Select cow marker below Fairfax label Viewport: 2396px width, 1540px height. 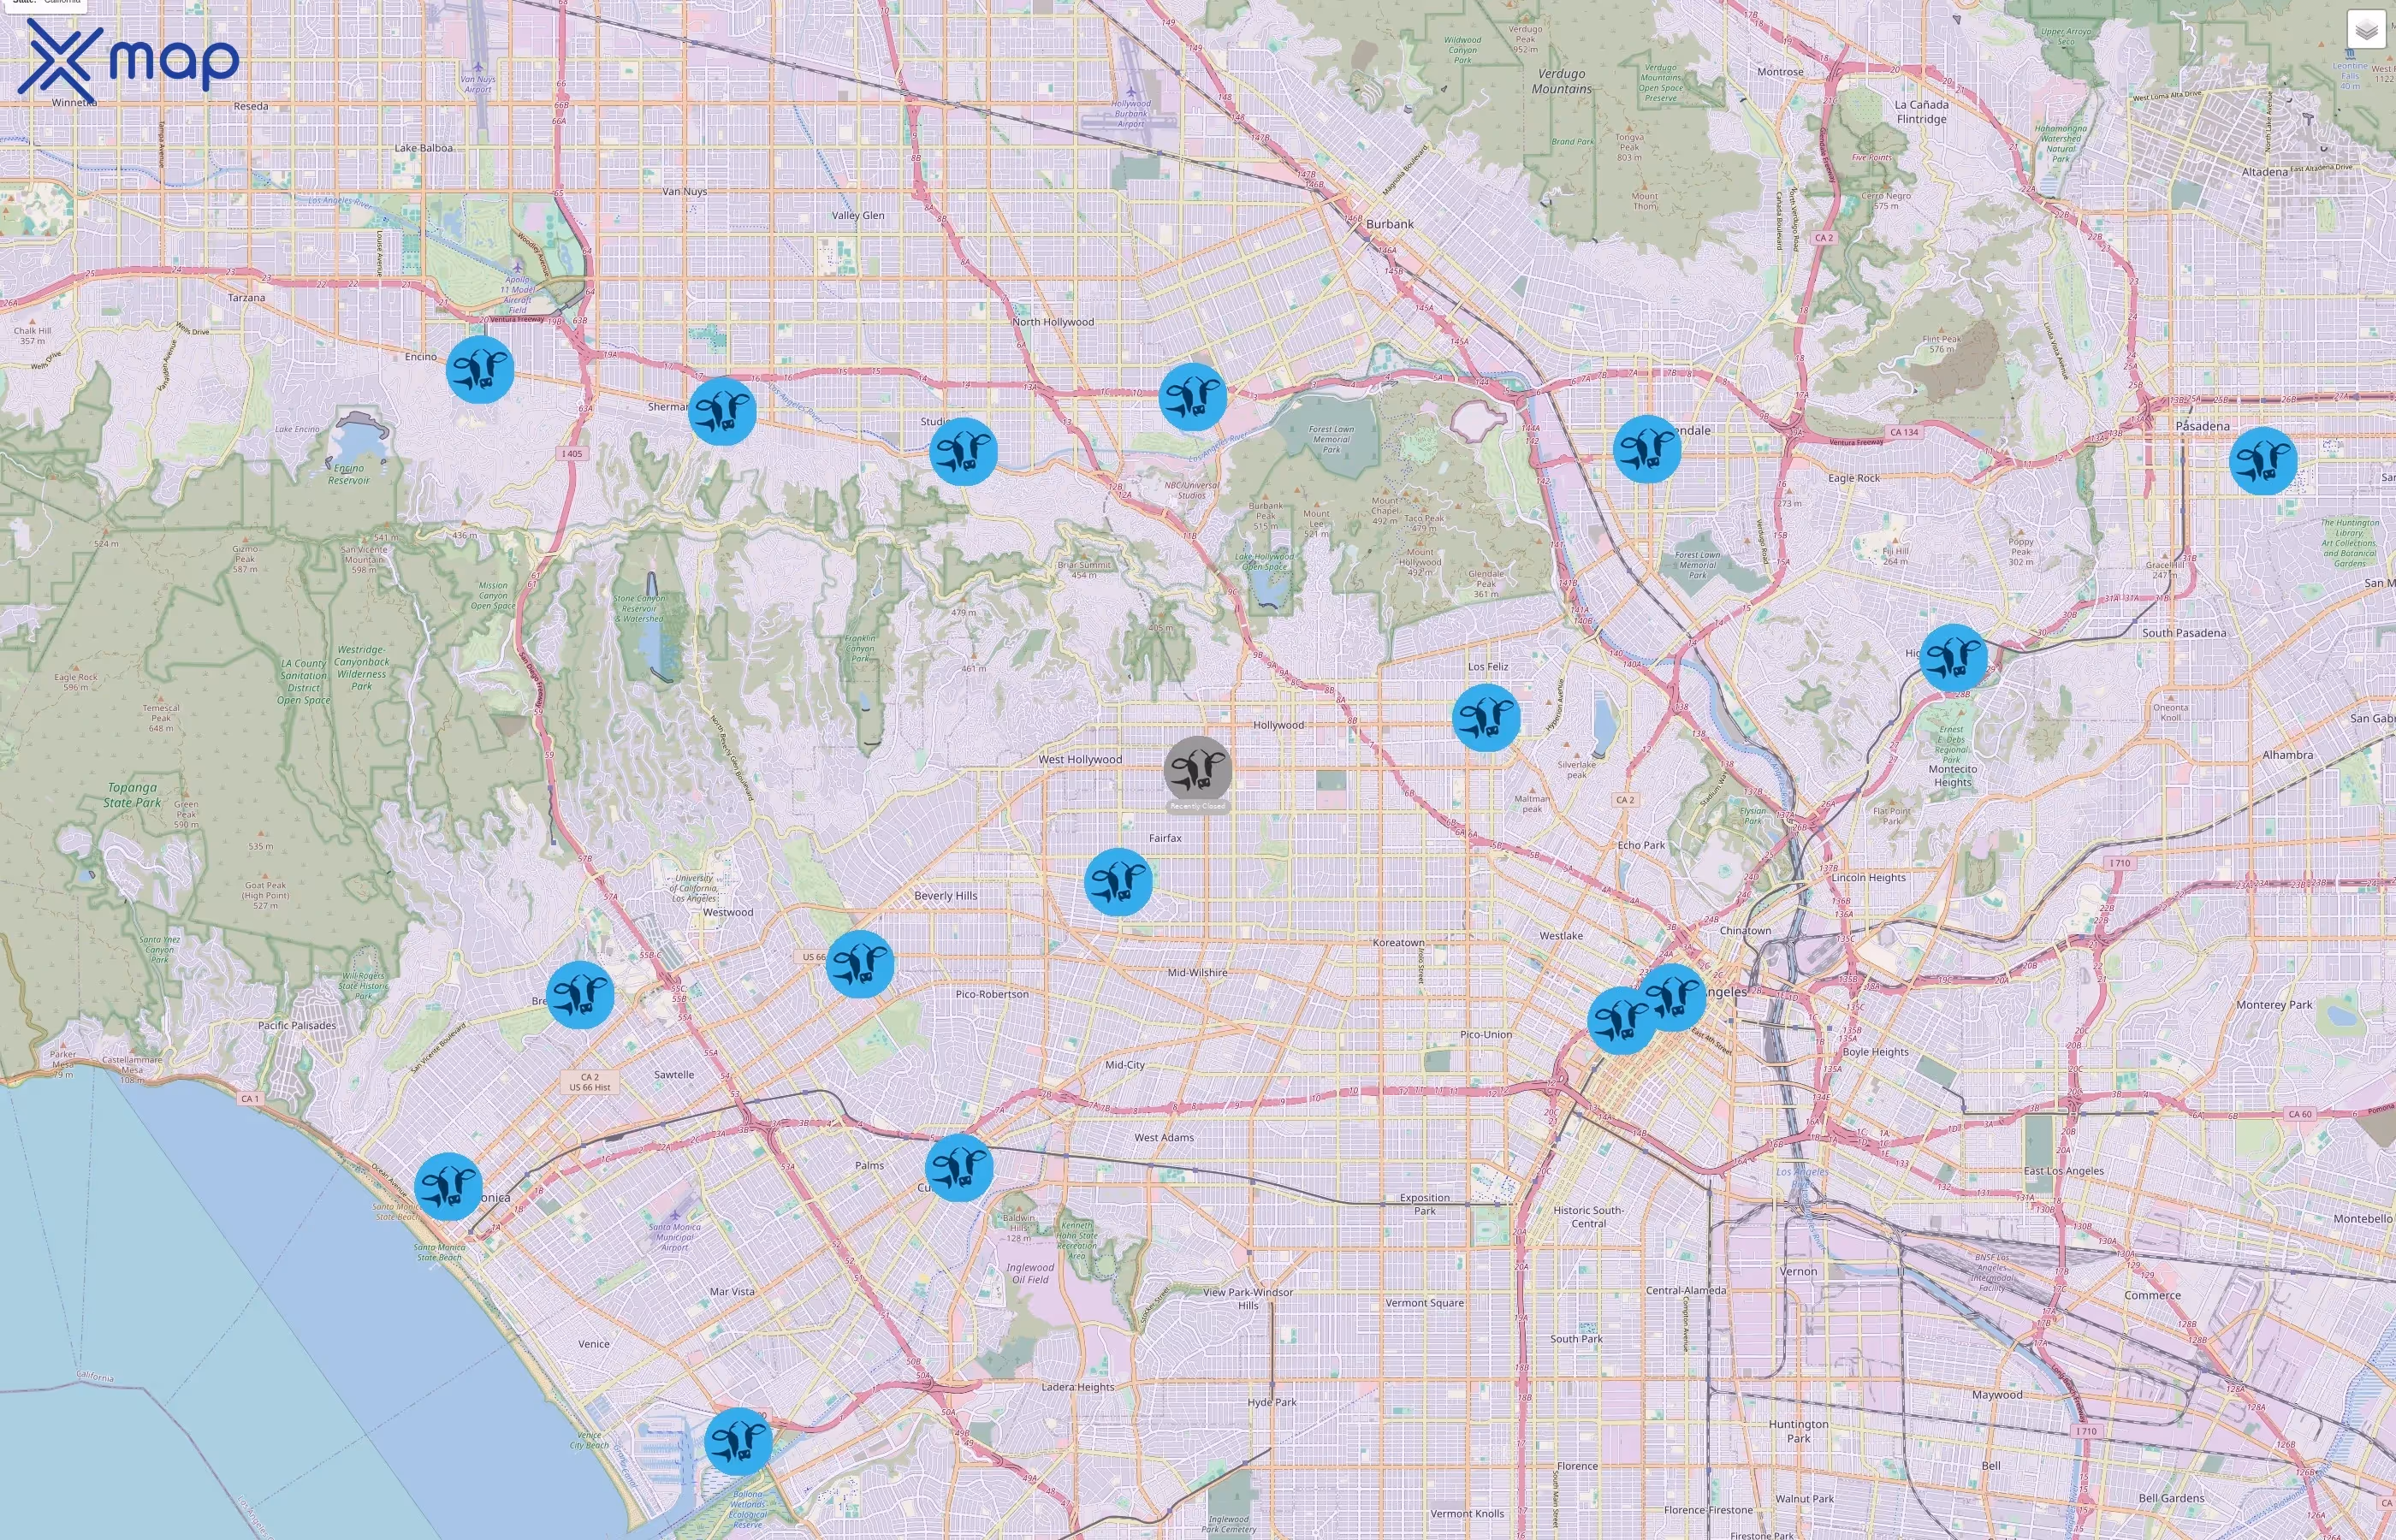[x=1118, y=882]
